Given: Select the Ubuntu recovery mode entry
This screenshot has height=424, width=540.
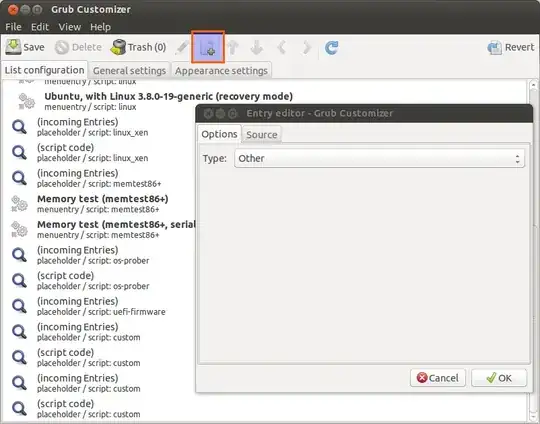Looking at the screenshot, I should click(168, 101).
